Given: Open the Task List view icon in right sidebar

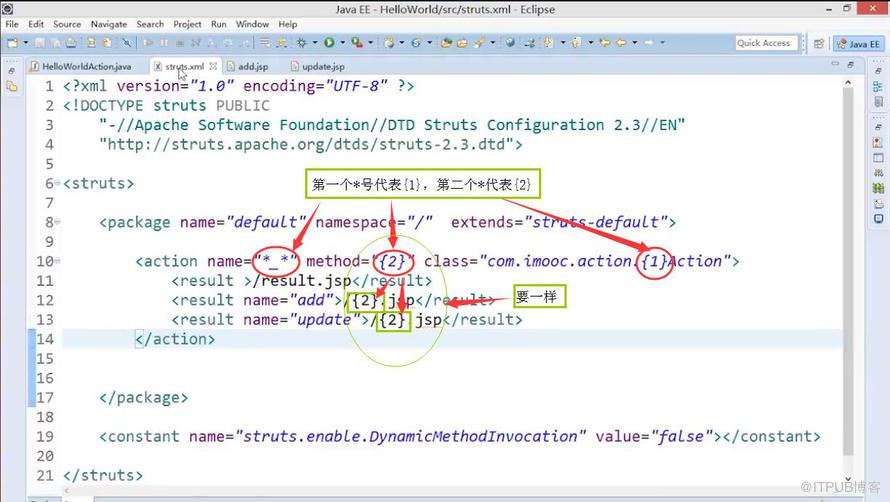Looking at the screenshot, I should point(878,102).
